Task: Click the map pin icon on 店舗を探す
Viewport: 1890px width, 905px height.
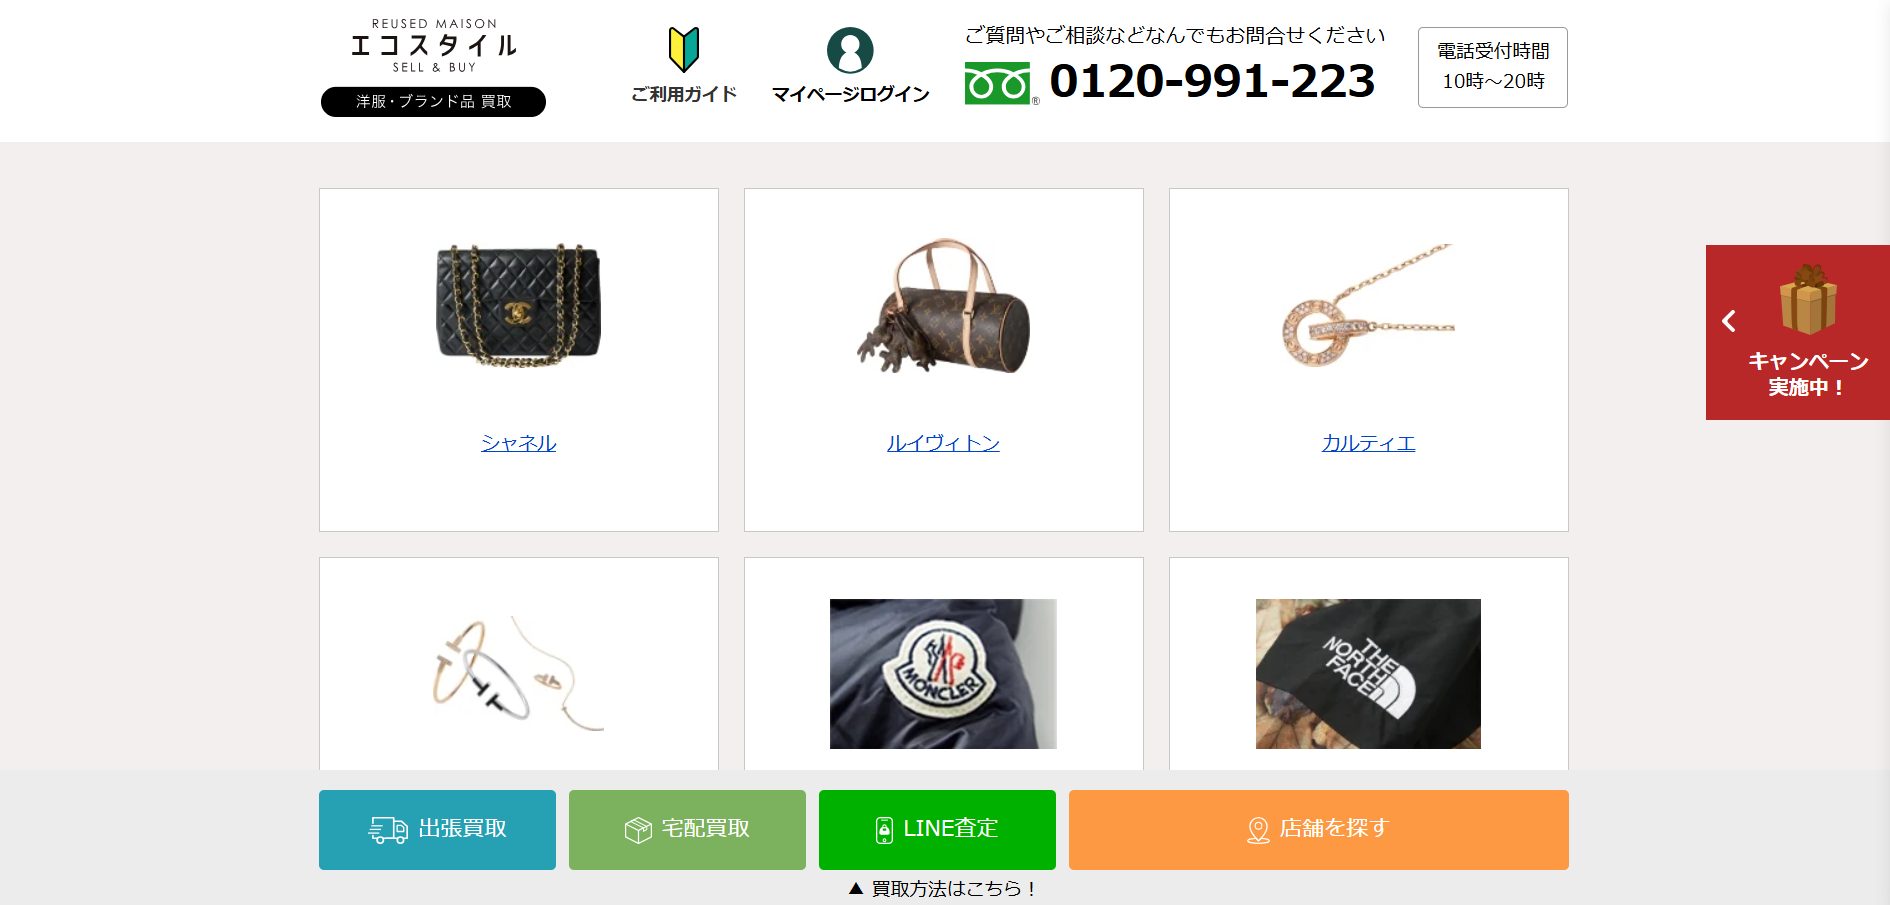Action: click(1258, 830)
